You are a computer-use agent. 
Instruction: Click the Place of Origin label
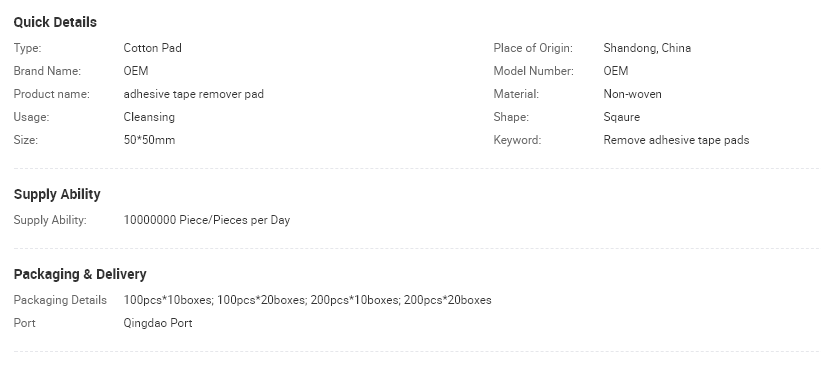(x=533, y=48)
